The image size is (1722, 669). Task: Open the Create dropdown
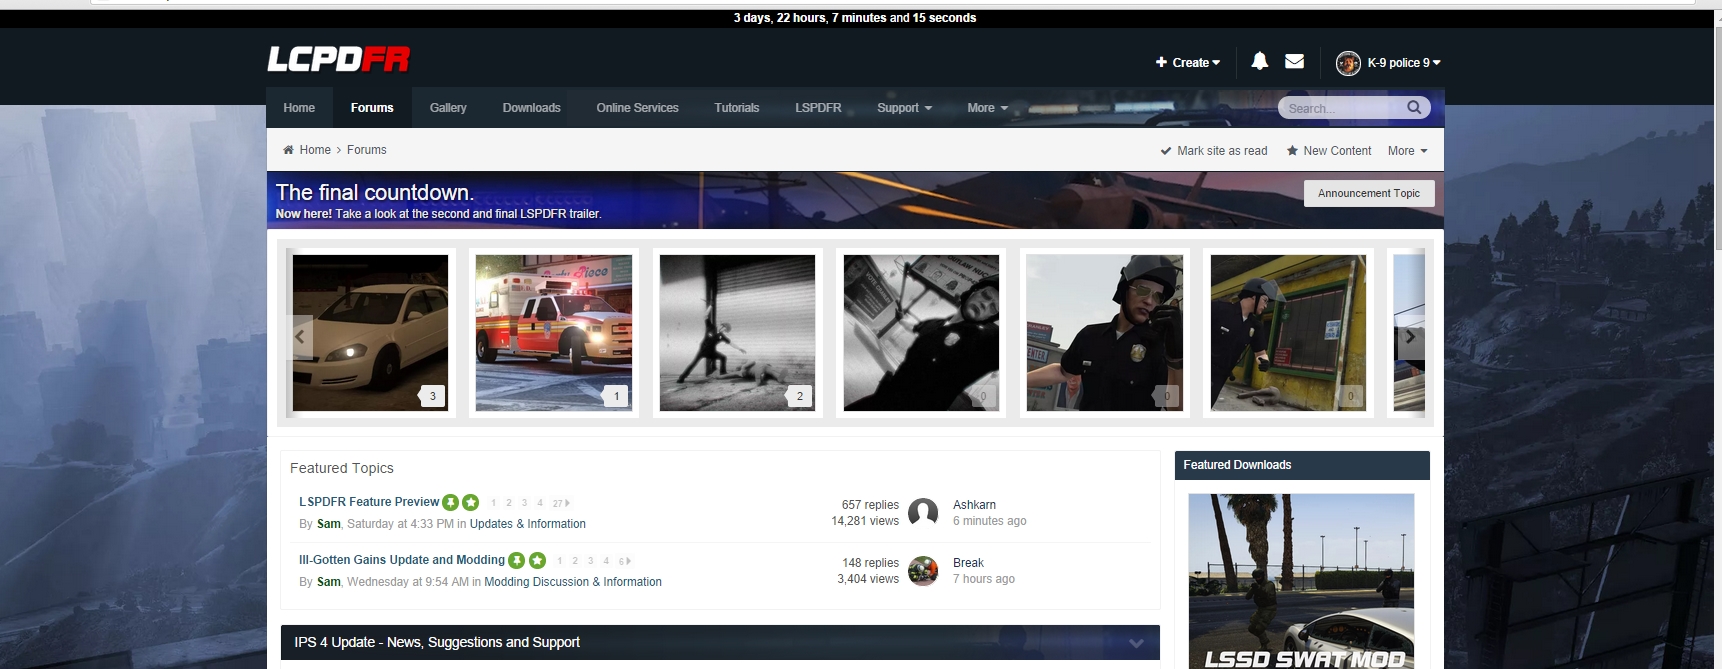pyautogui.click(x=1188, y=62)
